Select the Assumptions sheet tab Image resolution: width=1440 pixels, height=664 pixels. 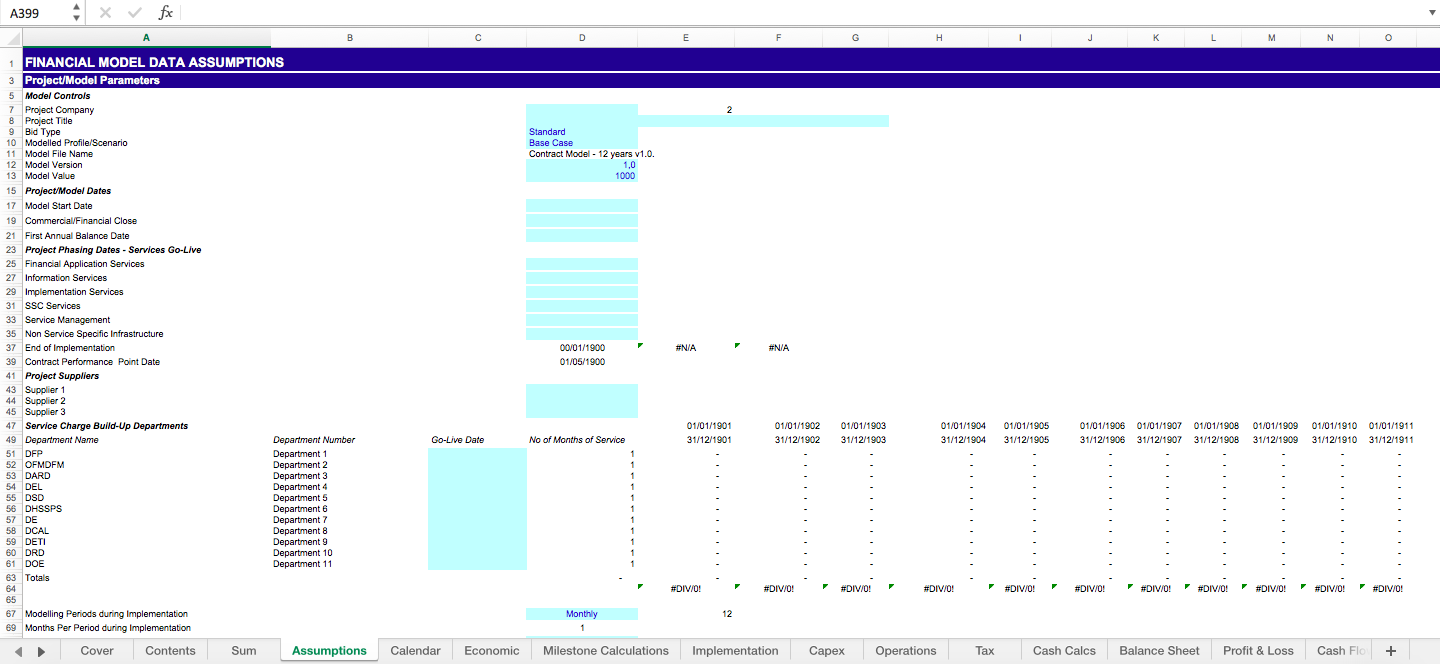[x=329, y=651]
